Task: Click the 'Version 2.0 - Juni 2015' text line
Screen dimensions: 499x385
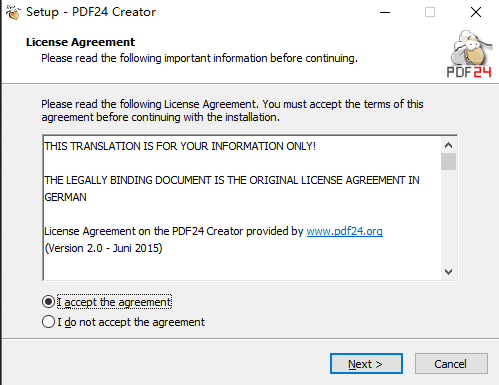Action: click(103, 248)
